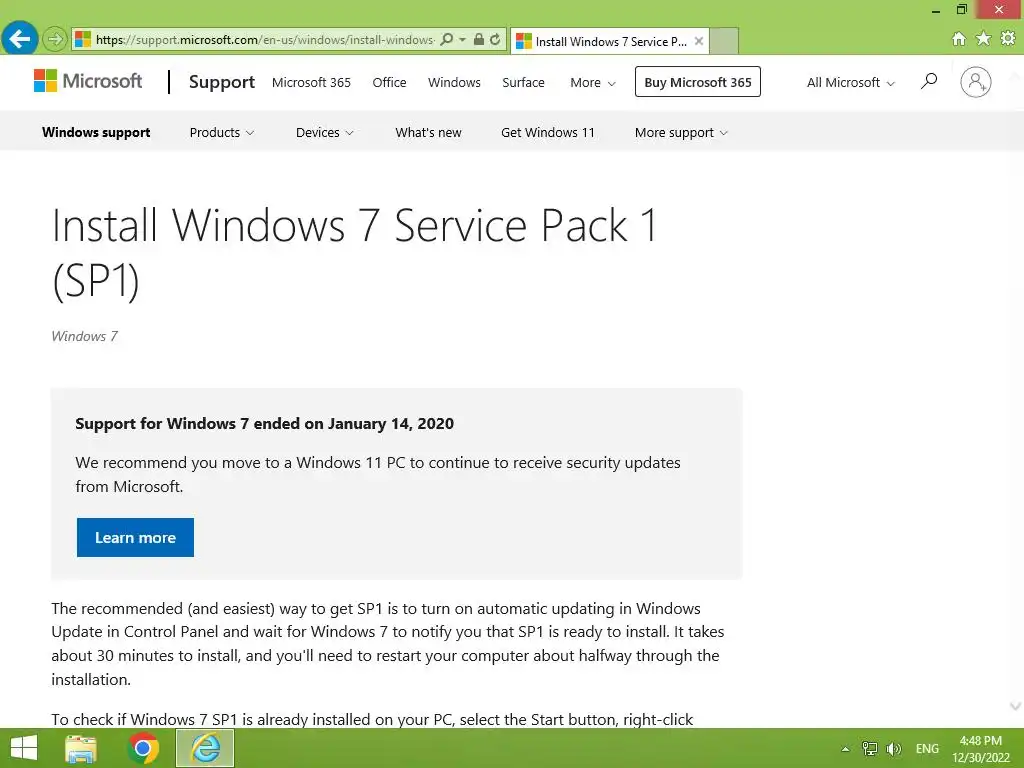Refresh the page using the reload icon
The height and width of the screenshot is (768, 1024).
(495, 40)
